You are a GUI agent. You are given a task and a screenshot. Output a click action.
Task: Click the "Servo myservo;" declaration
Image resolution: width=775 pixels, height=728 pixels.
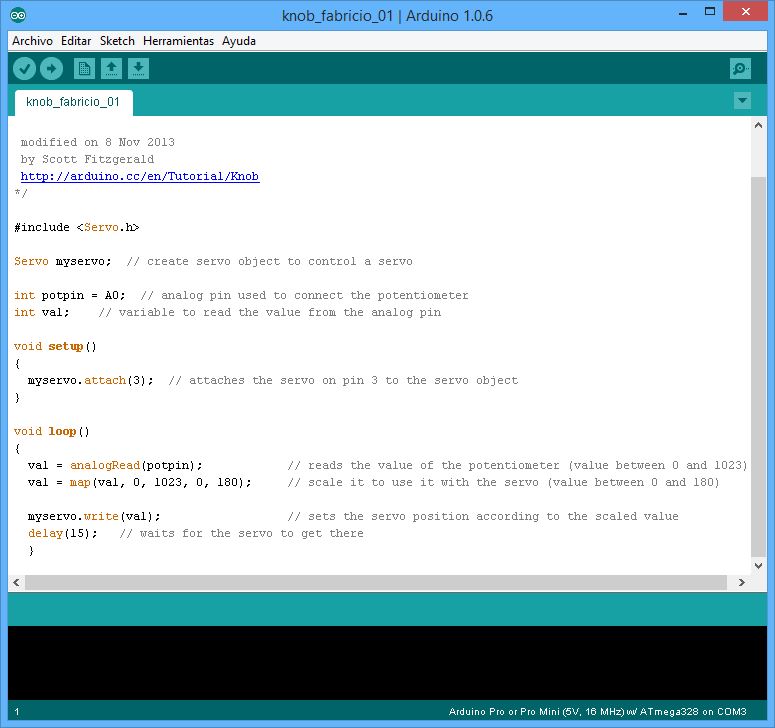tap(63, 261)
